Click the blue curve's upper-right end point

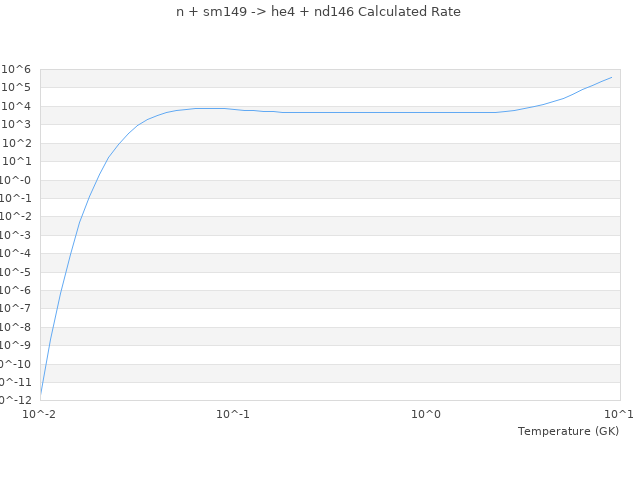[x=611, y=77]
